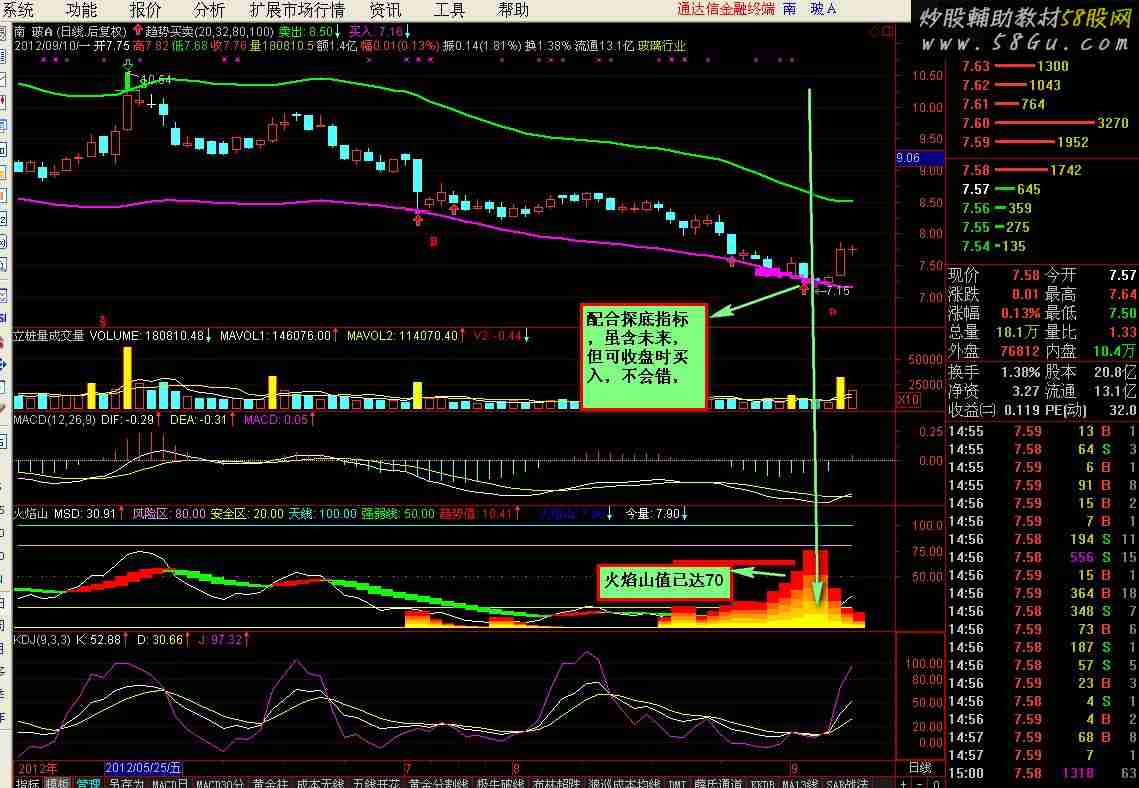This screenshot has width=1139, height=788.
Task: Switch to the 指标 tab at bottom
Action: click(x=28, y=783)
